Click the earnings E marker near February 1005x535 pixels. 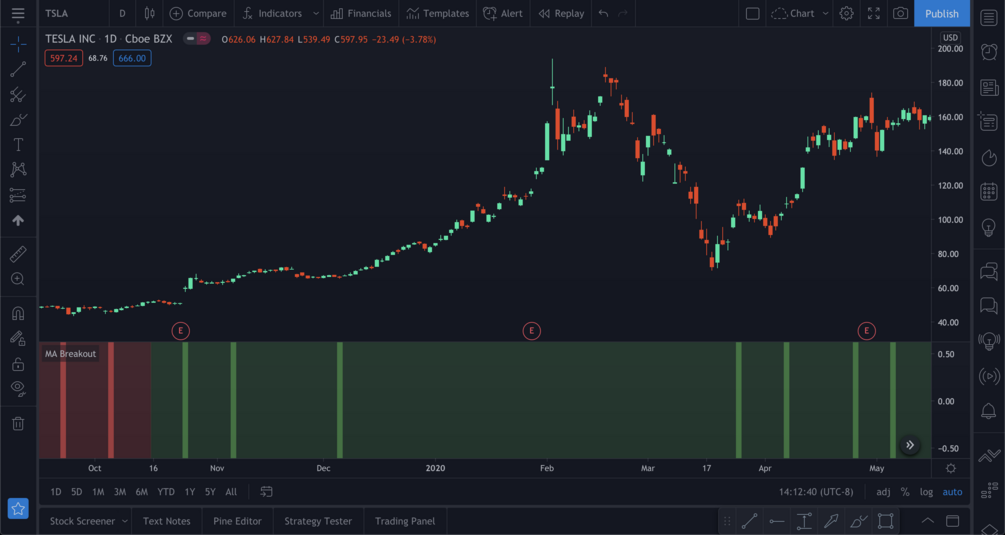[x=531, y=331]
